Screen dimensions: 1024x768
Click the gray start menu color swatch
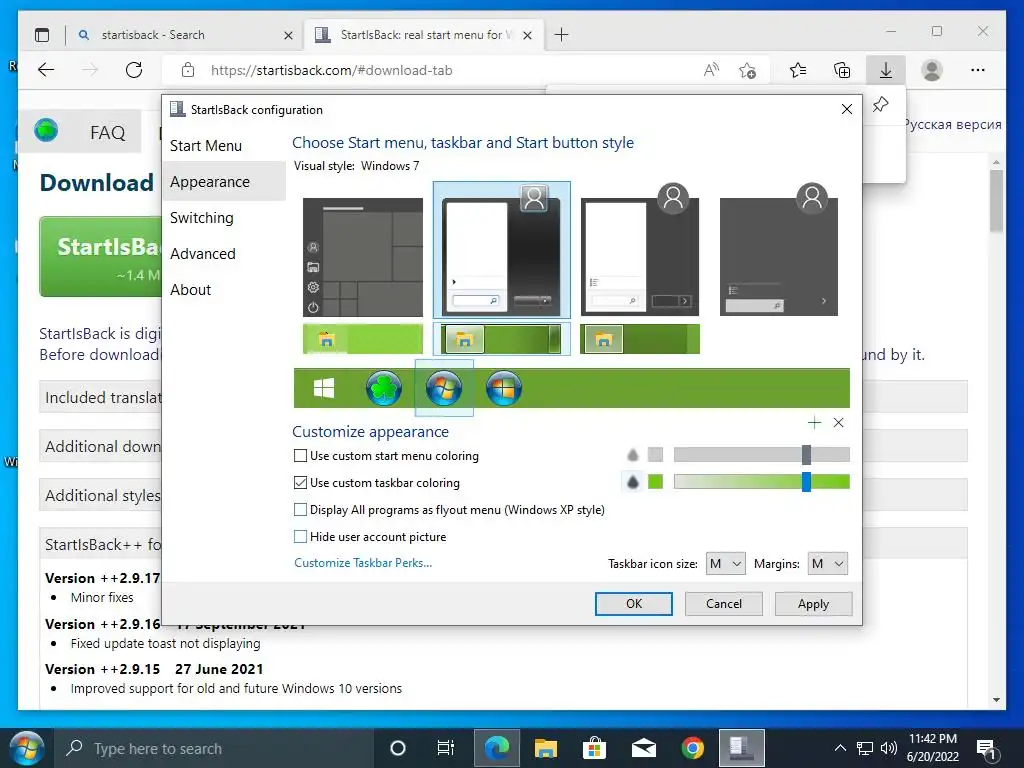point(655,455)
